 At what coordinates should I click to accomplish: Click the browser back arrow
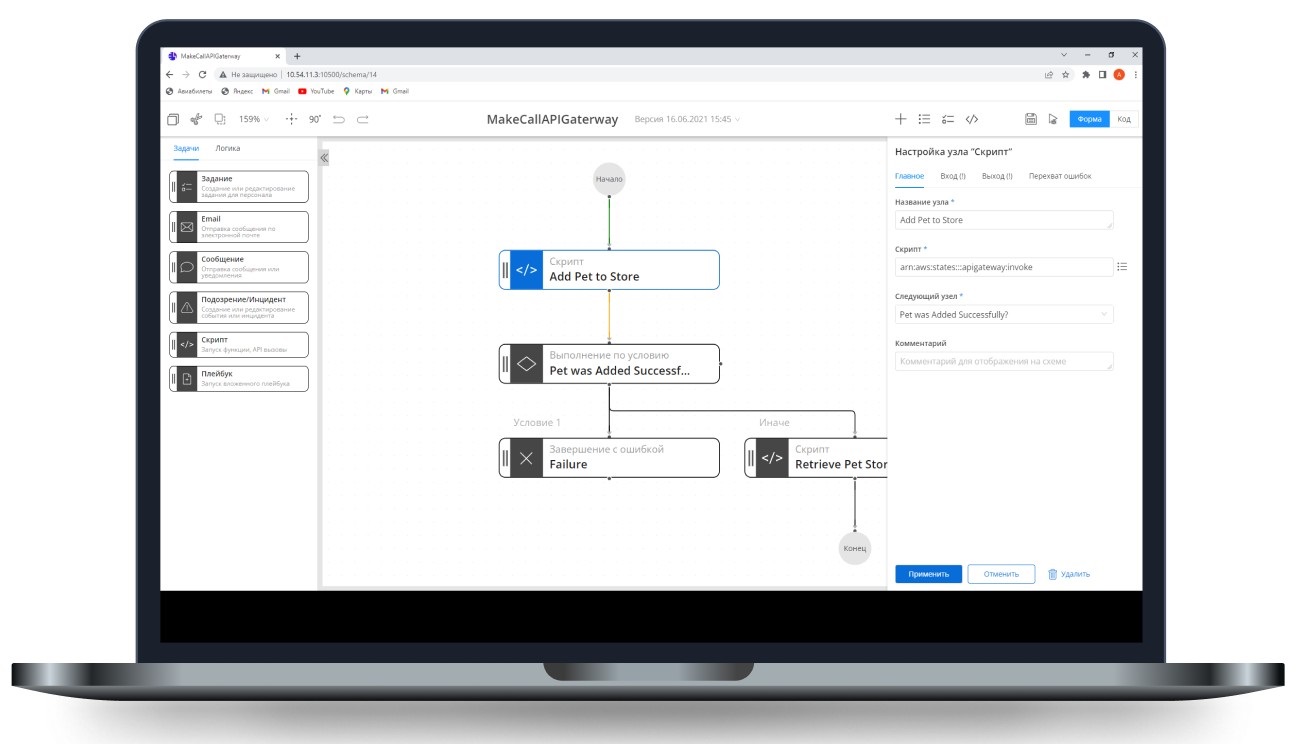170,74
